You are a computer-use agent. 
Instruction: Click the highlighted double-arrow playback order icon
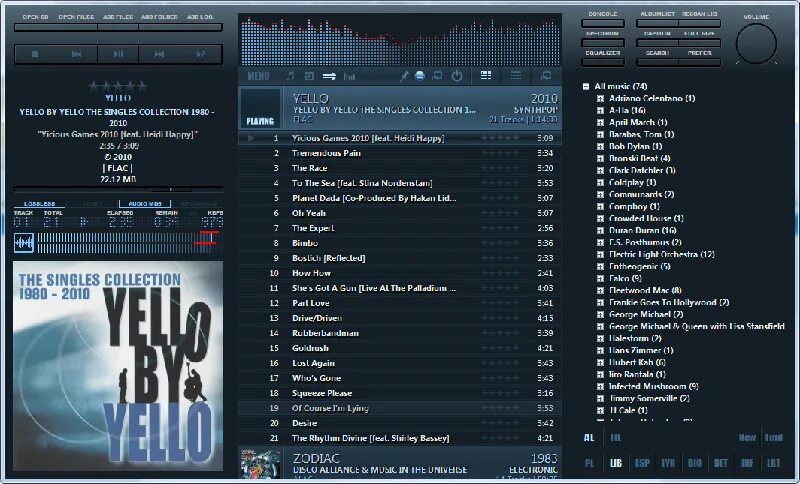tap(329, 77)
